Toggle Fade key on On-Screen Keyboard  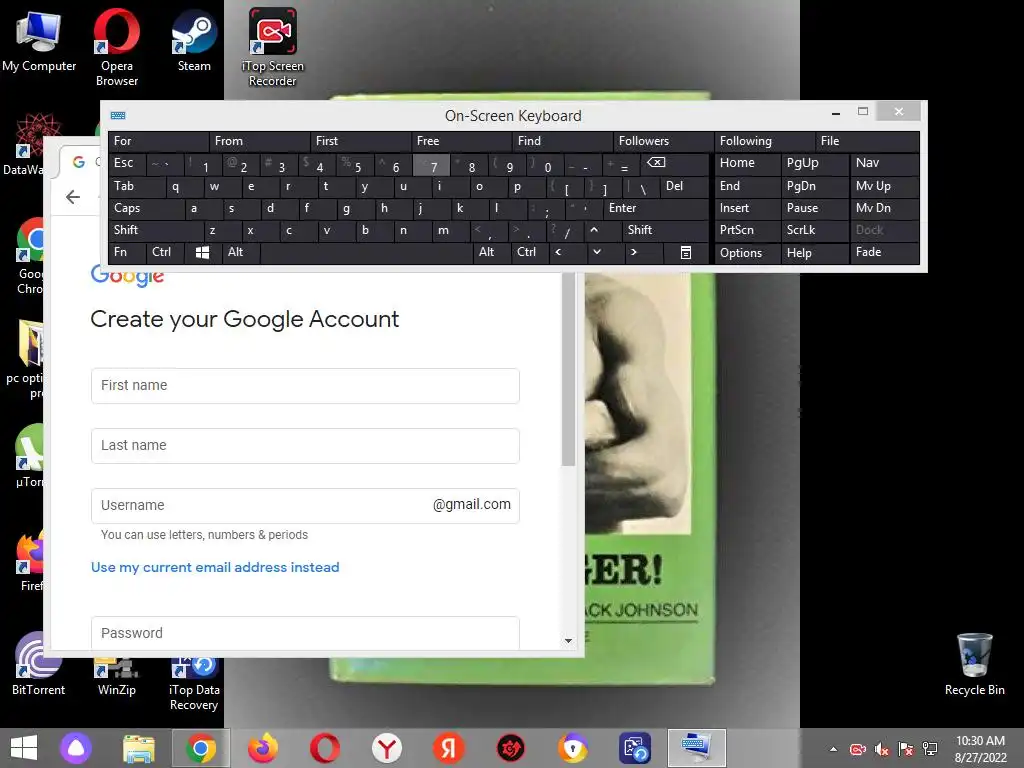click(884, 253)
